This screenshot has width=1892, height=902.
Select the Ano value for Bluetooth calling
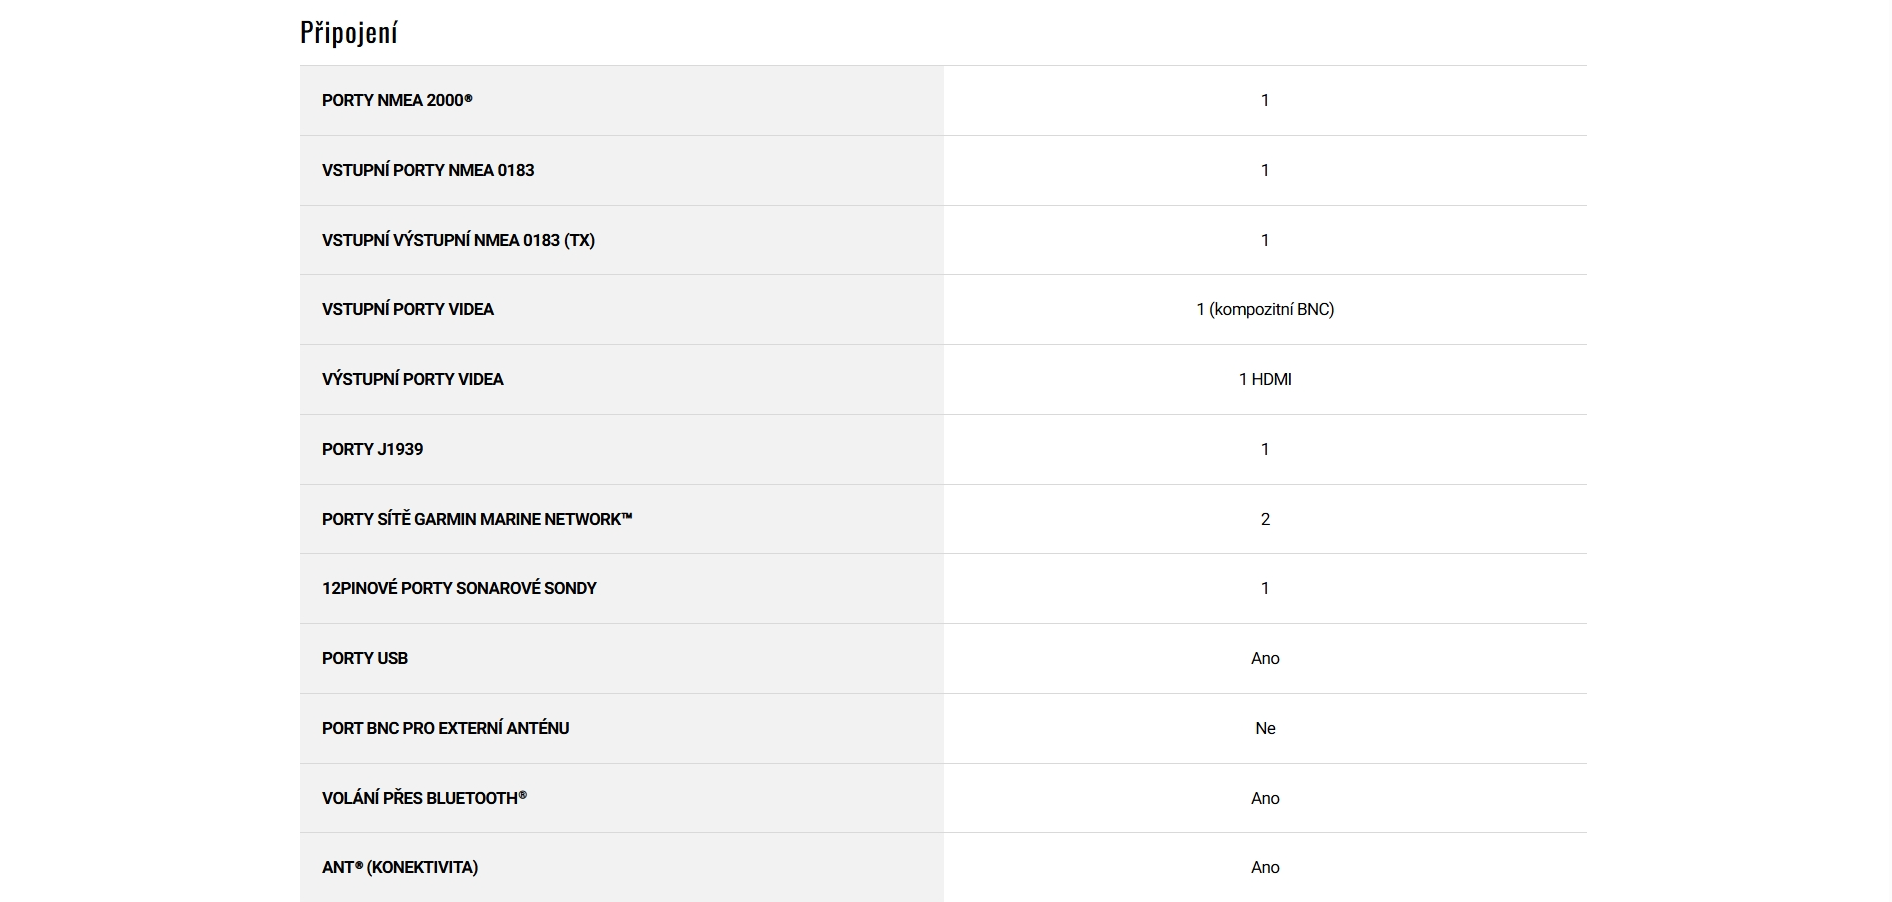click(x=1265, y=798)
